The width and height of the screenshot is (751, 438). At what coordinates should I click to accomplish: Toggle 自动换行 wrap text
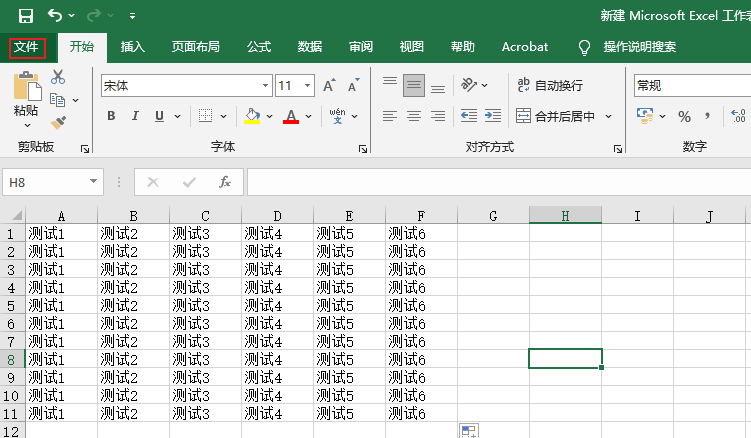point(550,85)
